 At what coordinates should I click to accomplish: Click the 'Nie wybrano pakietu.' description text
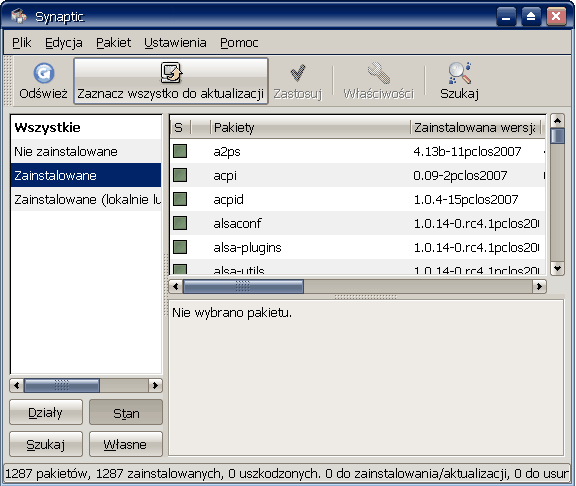[x=232, y=313]
